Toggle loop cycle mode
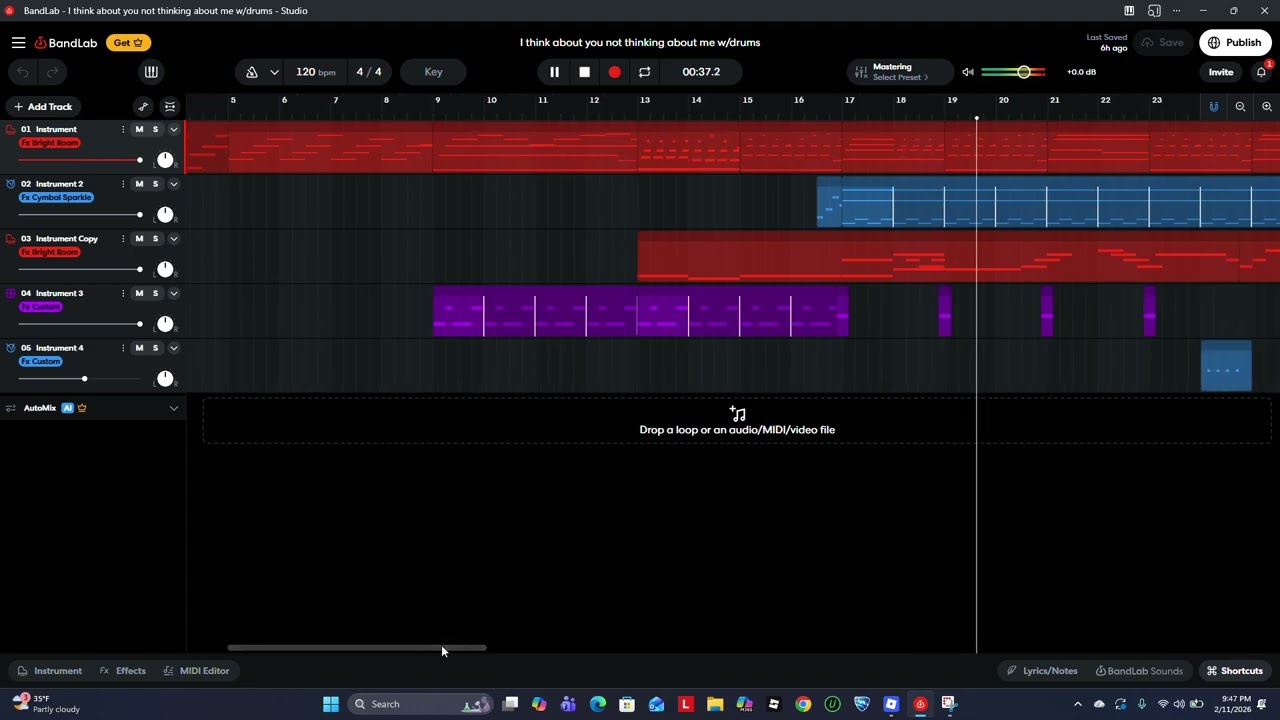 pyautogui.click(x=644, y=72)
